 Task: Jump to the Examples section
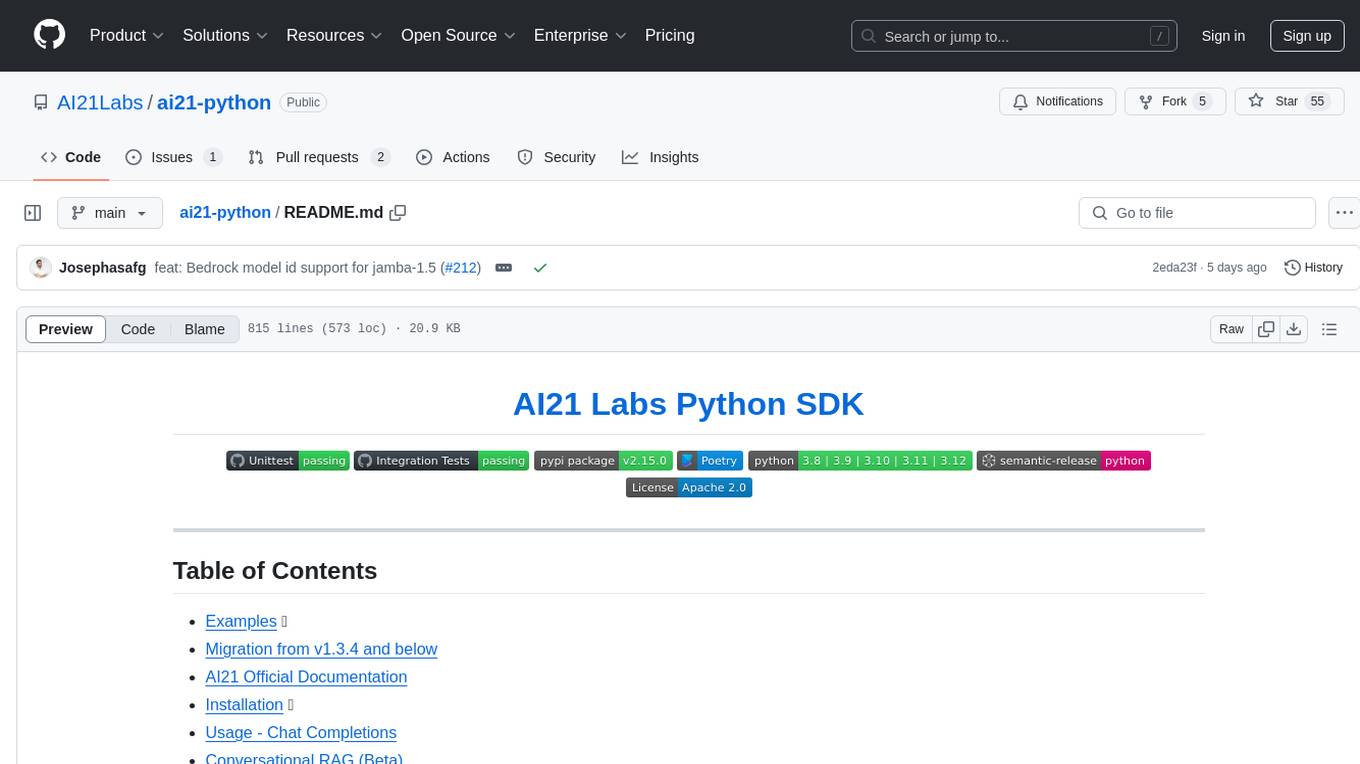click(241, 621)
